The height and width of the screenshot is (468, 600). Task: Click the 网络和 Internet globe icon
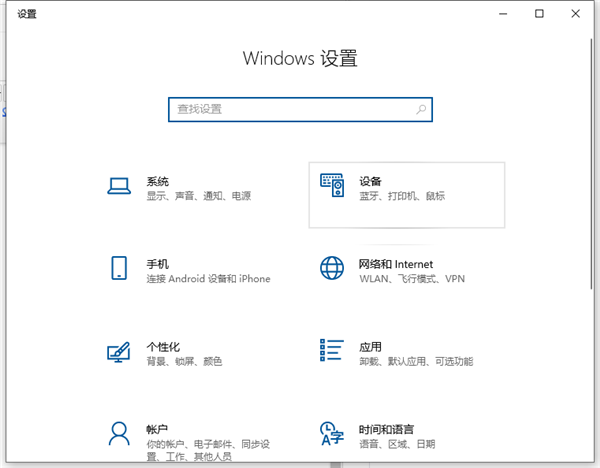click(x=332, y=268)
